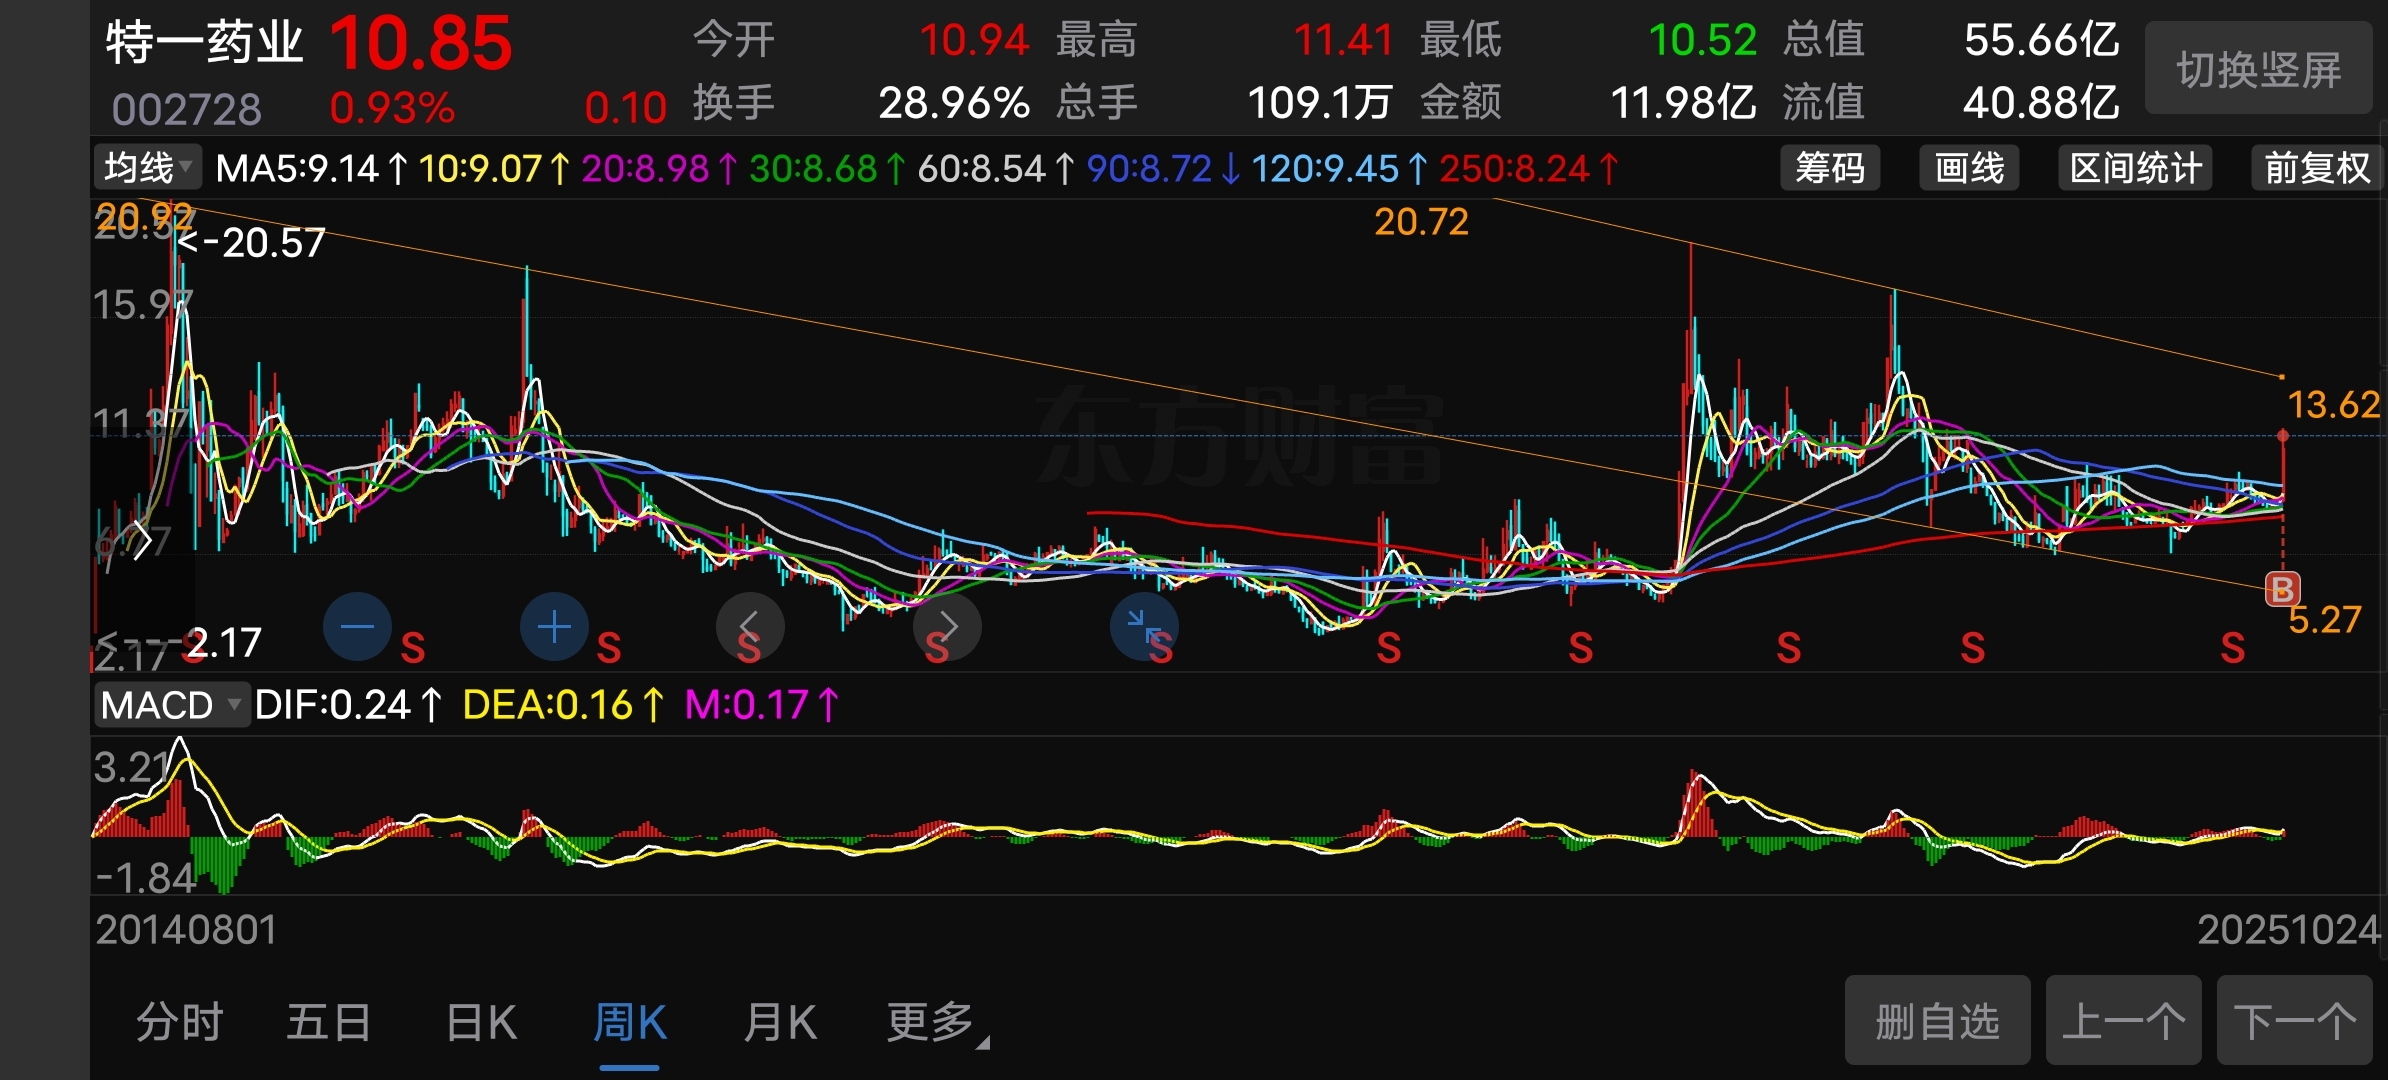Open 区间统计 range statistics
Image resolution: width=2388 pixels, height=1080 pixels.
(2135, 168)
